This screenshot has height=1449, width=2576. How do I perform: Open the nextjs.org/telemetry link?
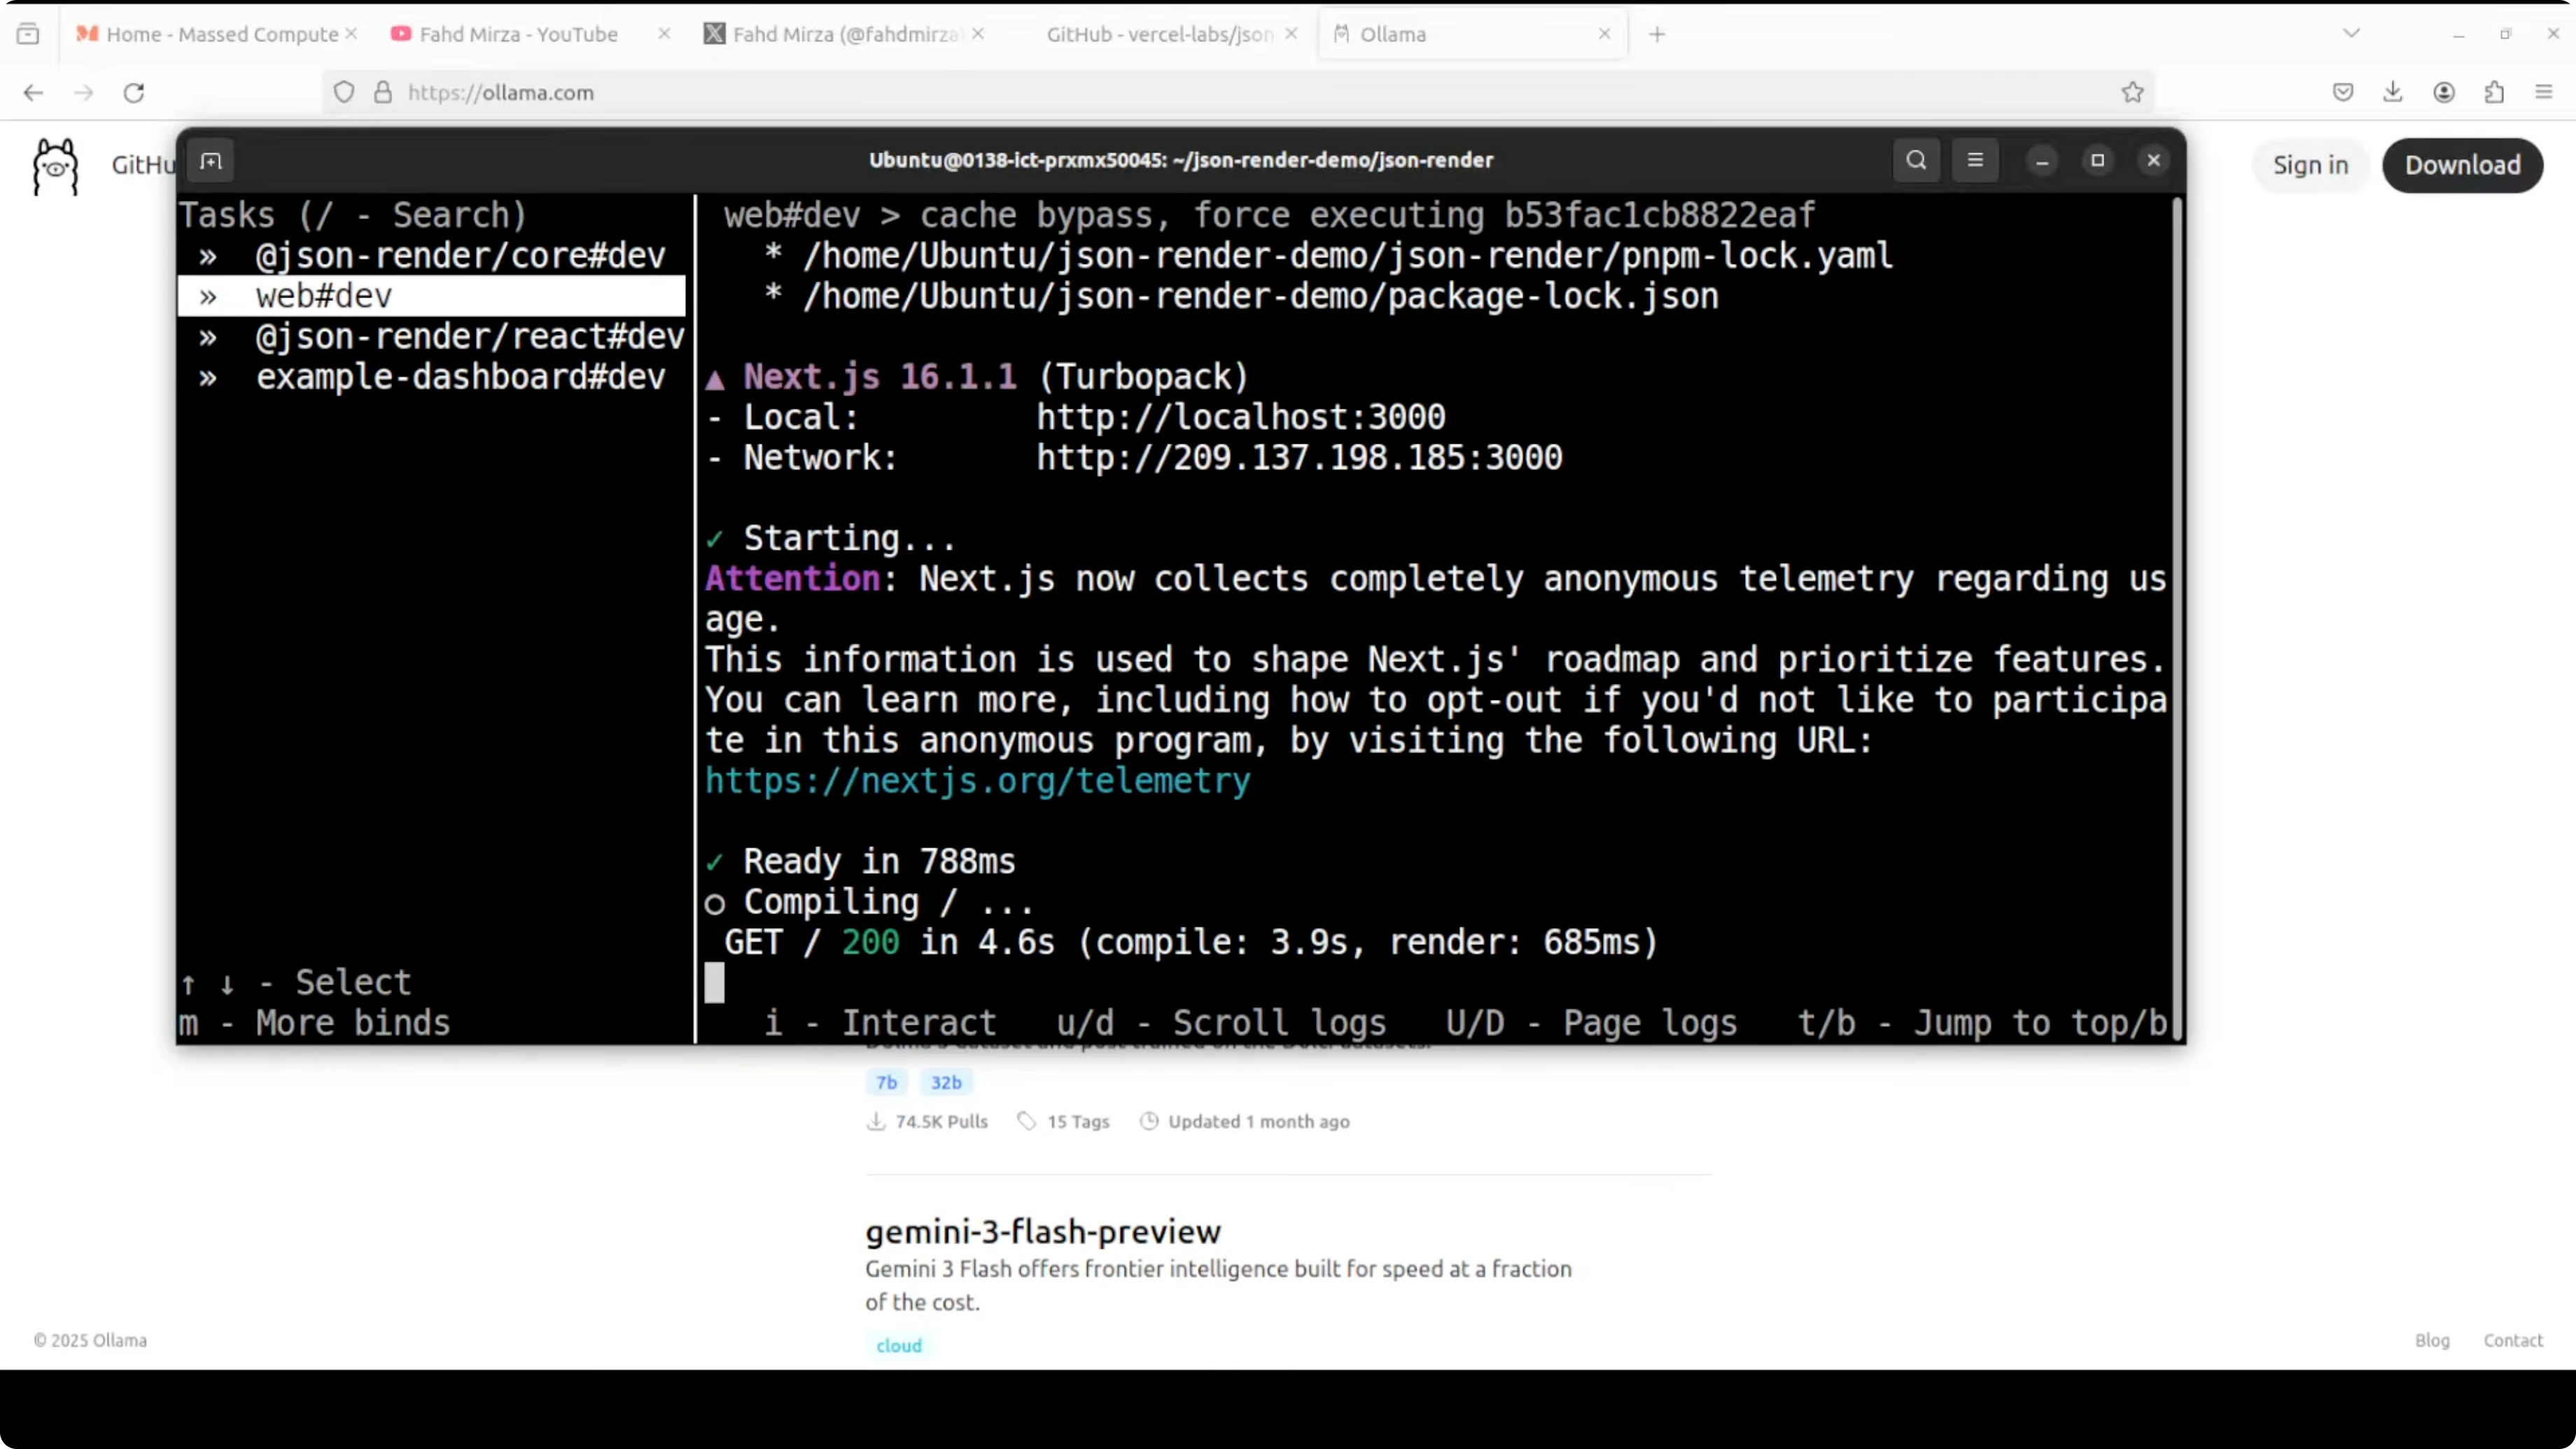pyautogui.click(x=976, y=781)
